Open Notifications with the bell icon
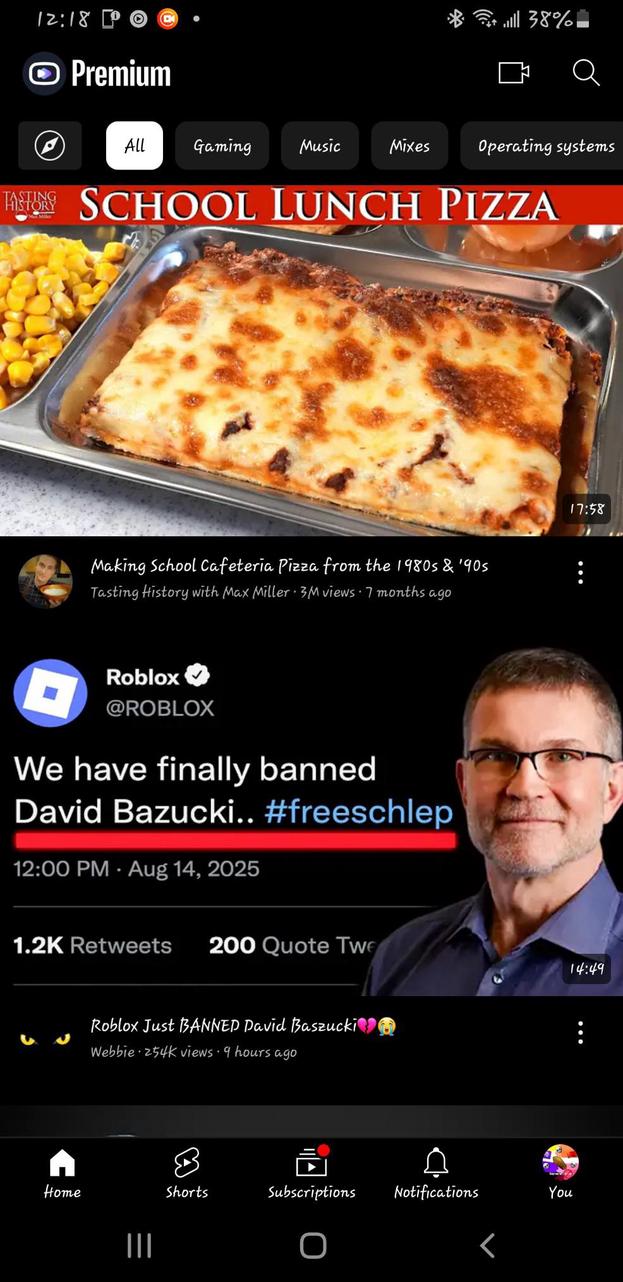The width and height of the screenshot is (623, 1282). click(x=436, y=1173)
